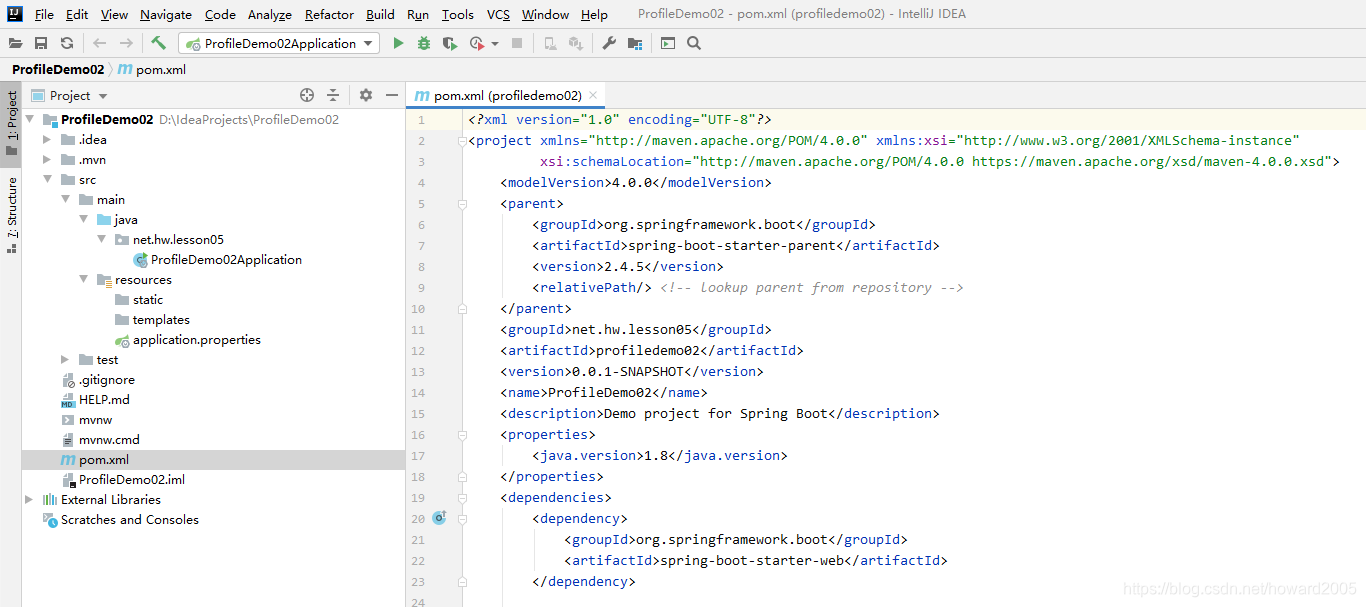Click the Save All toolbar icon
This screenshot has width=1366, height=607.
point(41,43)
